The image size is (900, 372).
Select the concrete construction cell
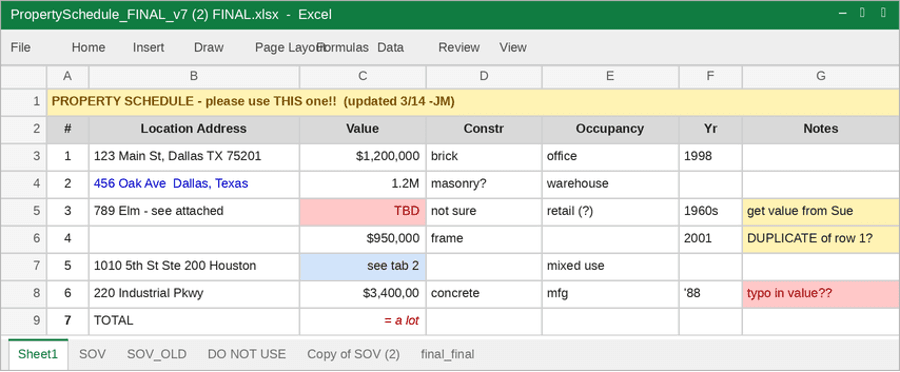484,293
